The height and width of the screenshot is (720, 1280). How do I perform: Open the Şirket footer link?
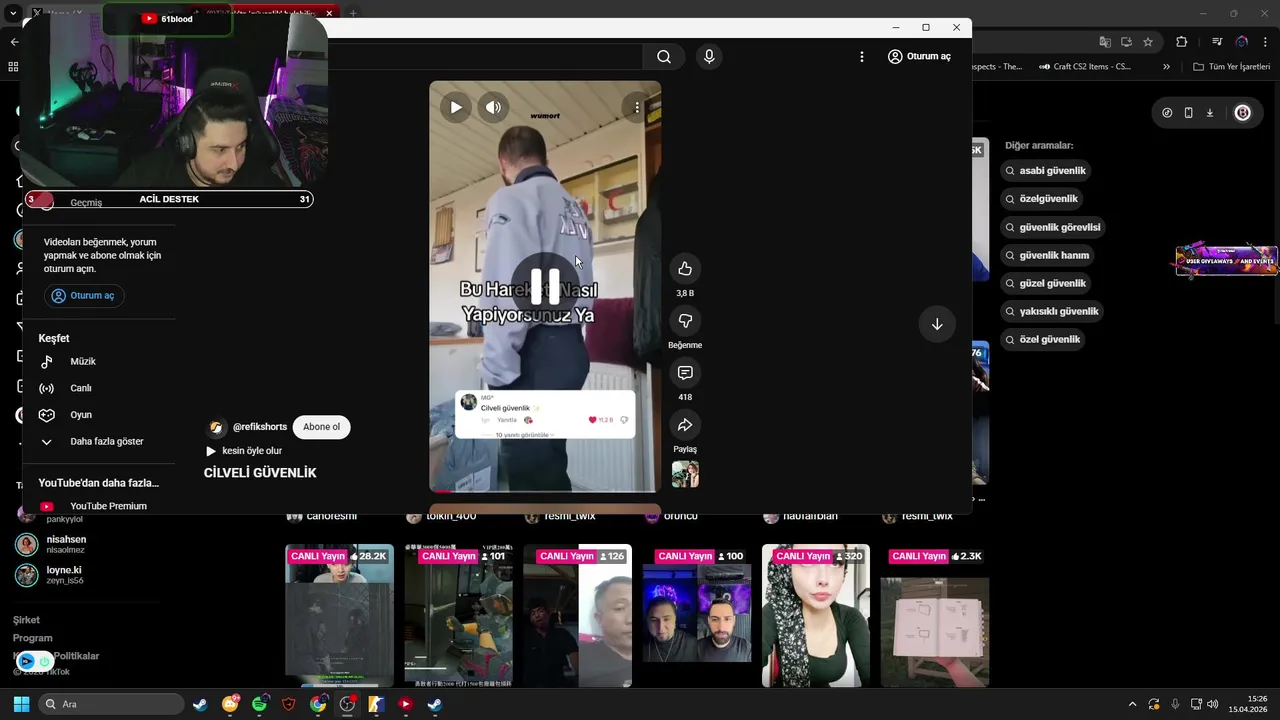[27, 620]
